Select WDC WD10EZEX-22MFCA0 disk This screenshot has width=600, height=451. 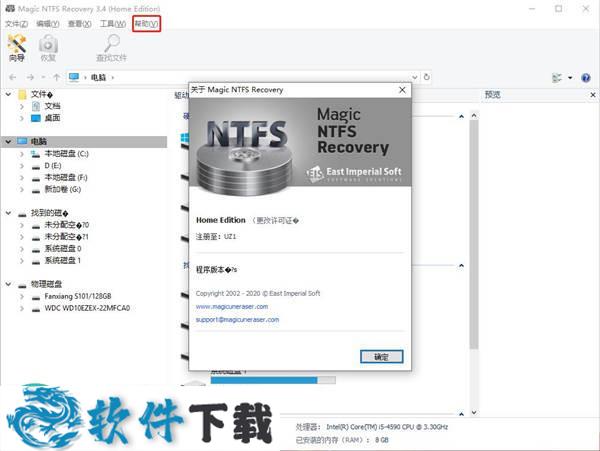87,308
